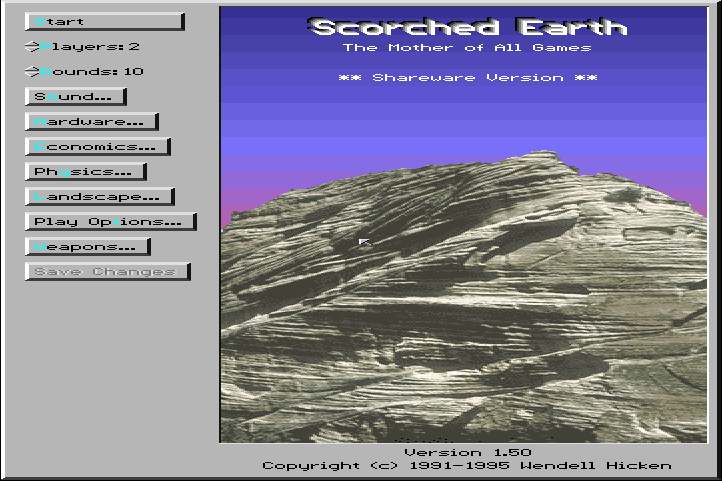Click the Save Changes button
The width and height of the screenshot is (722, 481).
click(108, 272)
